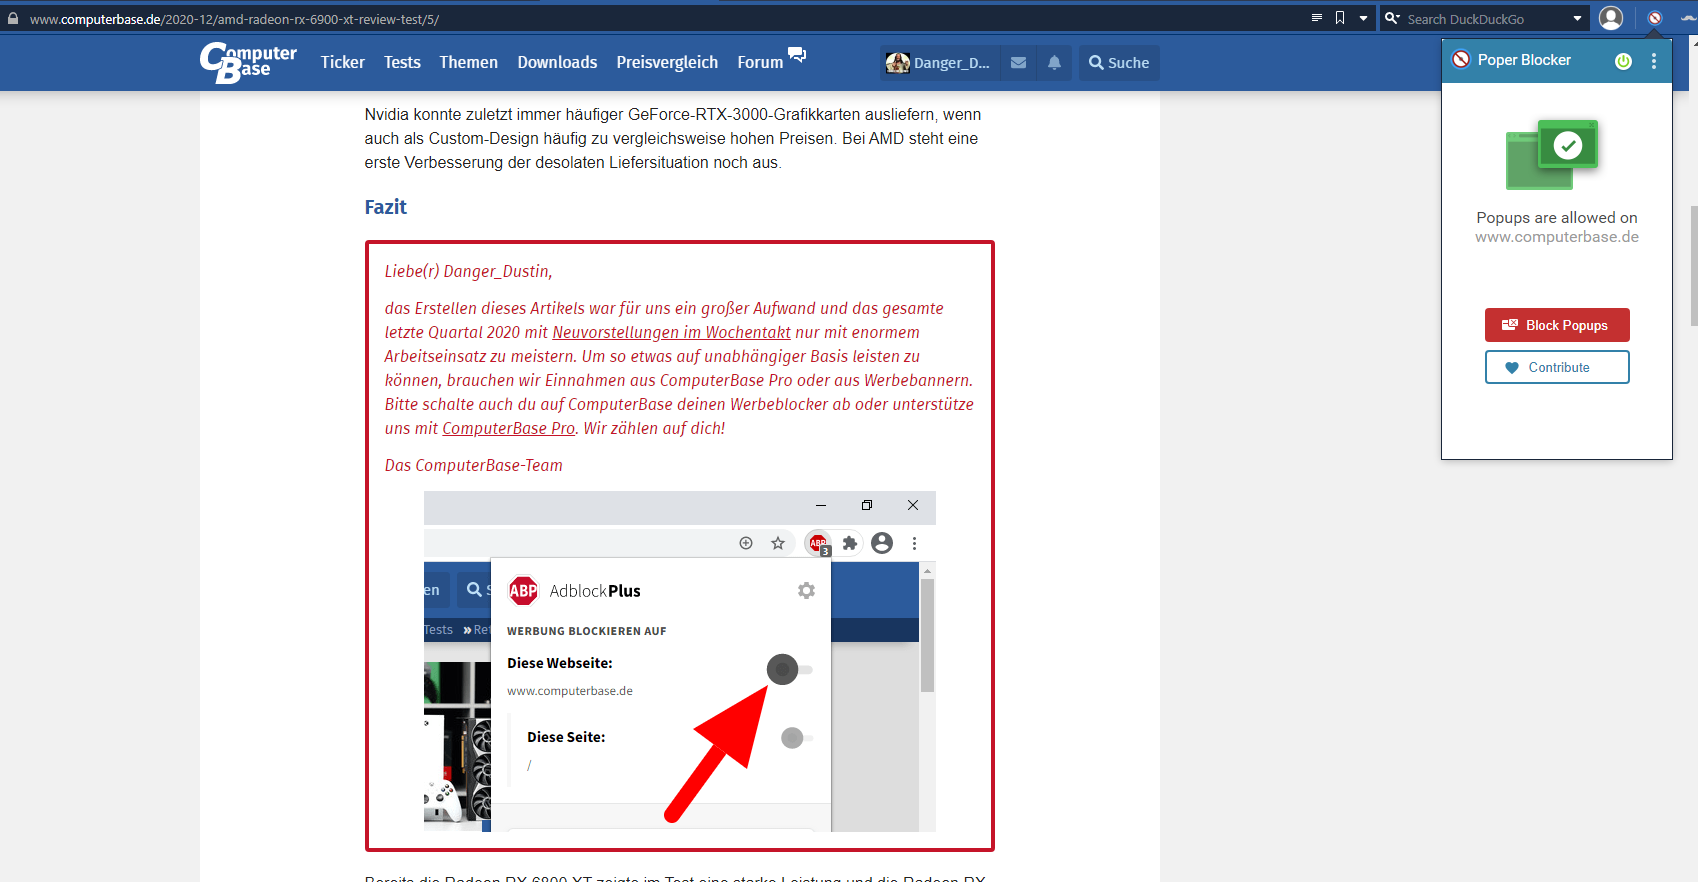Go to ComputerBase home via logo
The image size is (1698, 882).
coord(248,62)
